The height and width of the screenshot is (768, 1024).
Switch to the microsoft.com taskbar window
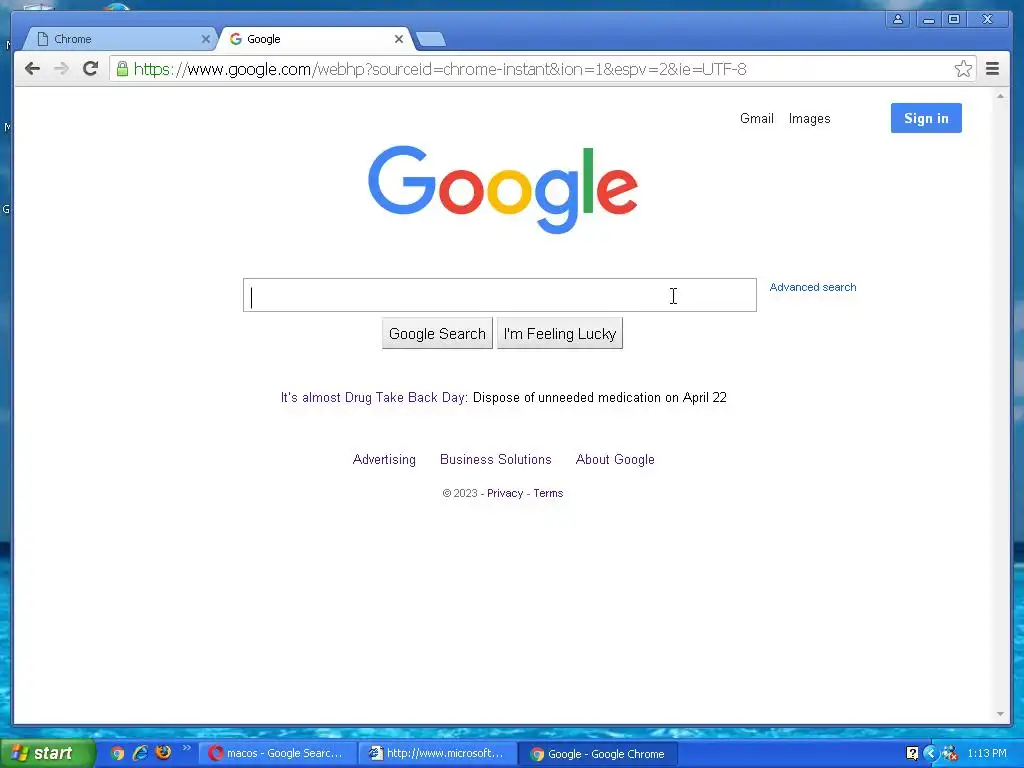437,754
